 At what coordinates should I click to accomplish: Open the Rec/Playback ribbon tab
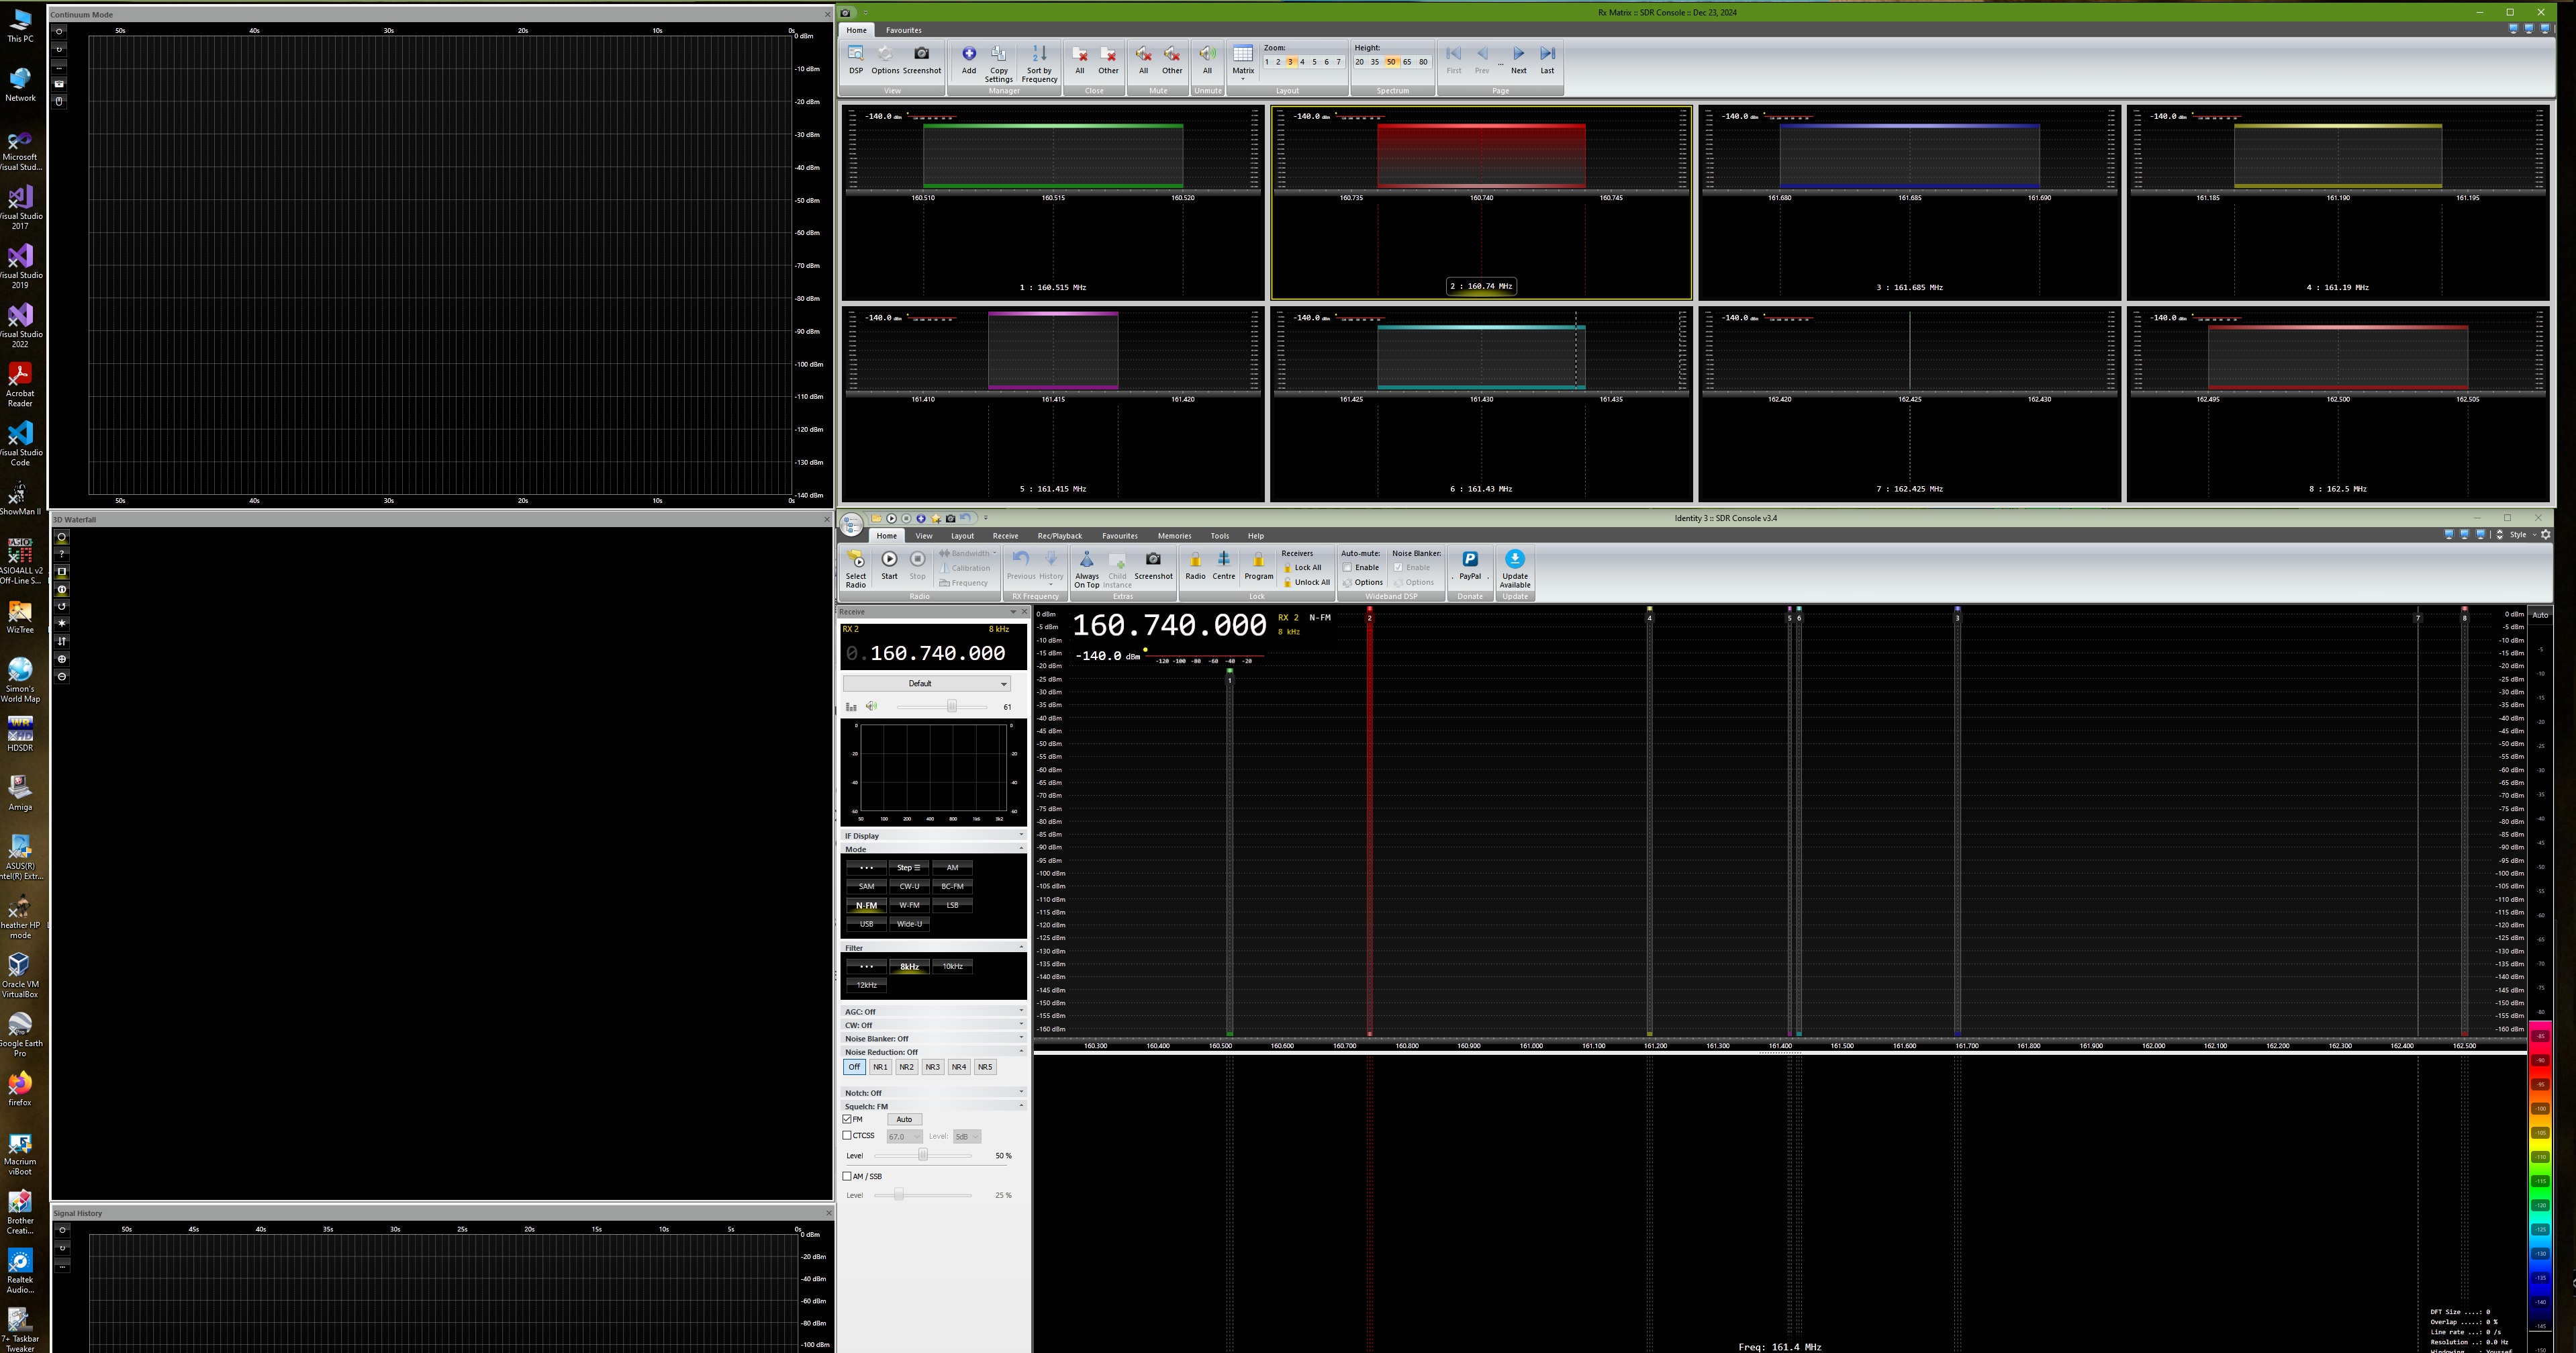(1059, 536)
